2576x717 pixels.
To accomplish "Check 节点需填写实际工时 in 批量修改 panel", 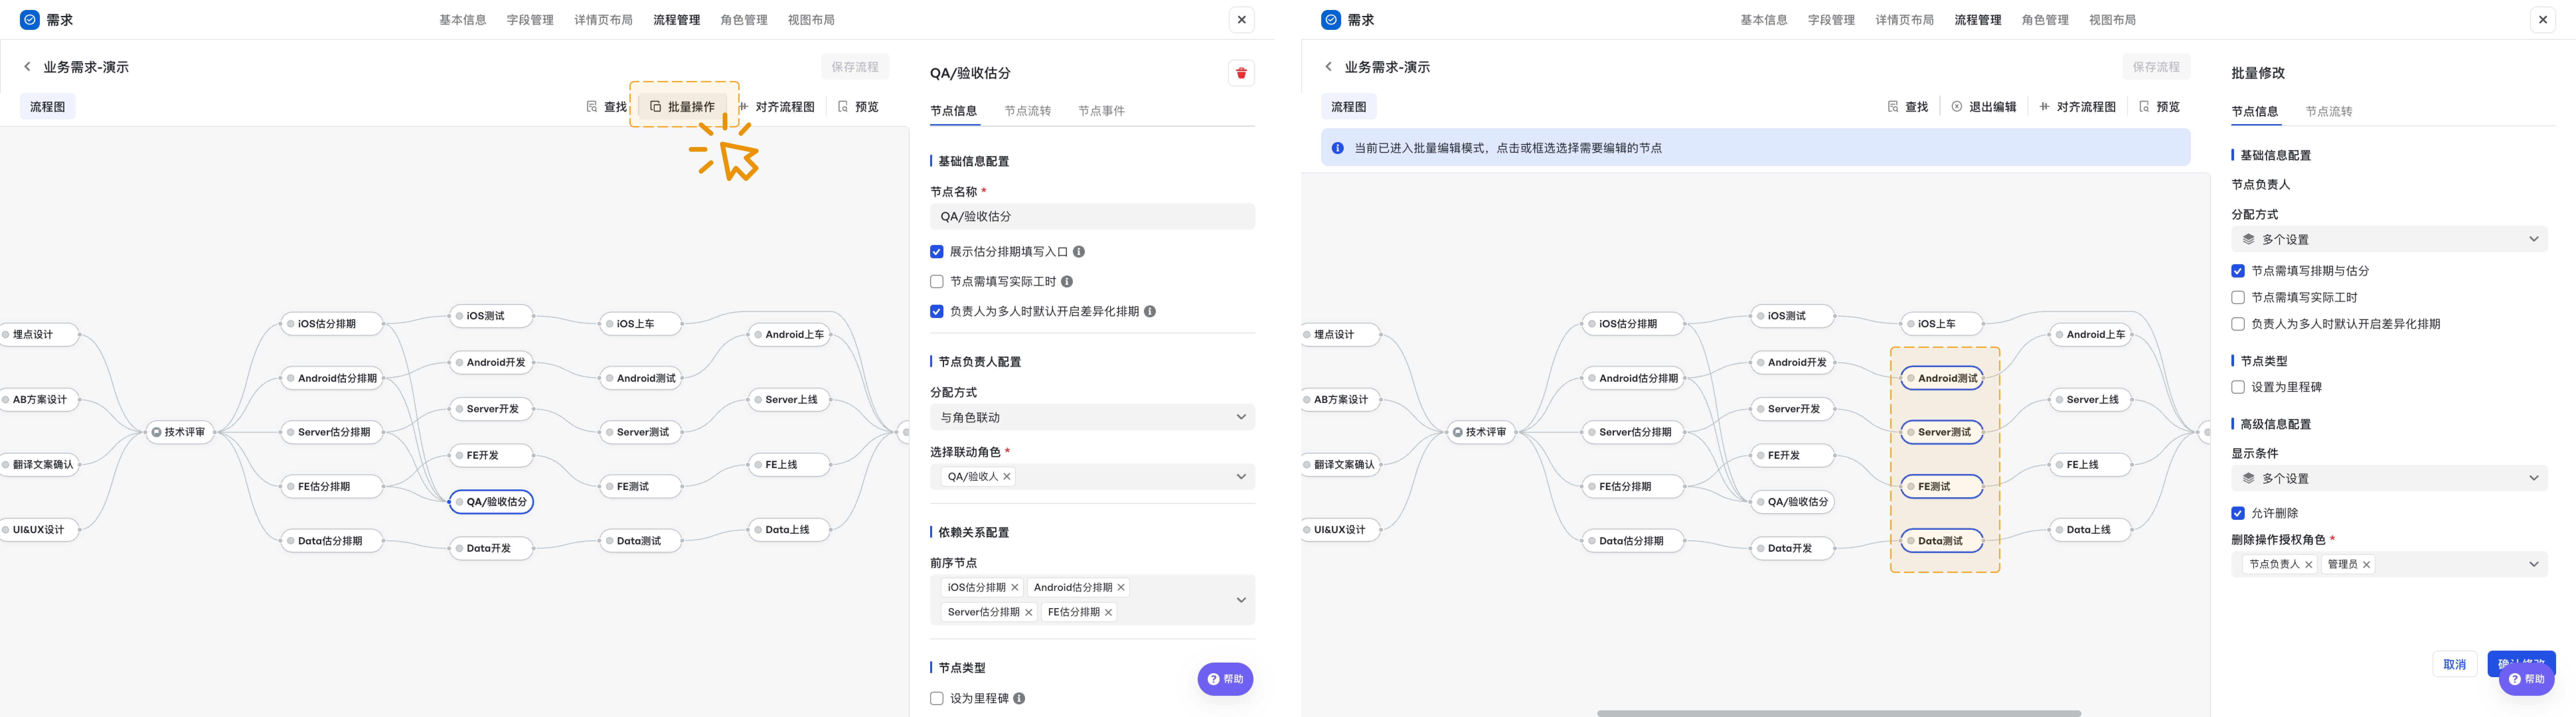I will coord(2238,298).
